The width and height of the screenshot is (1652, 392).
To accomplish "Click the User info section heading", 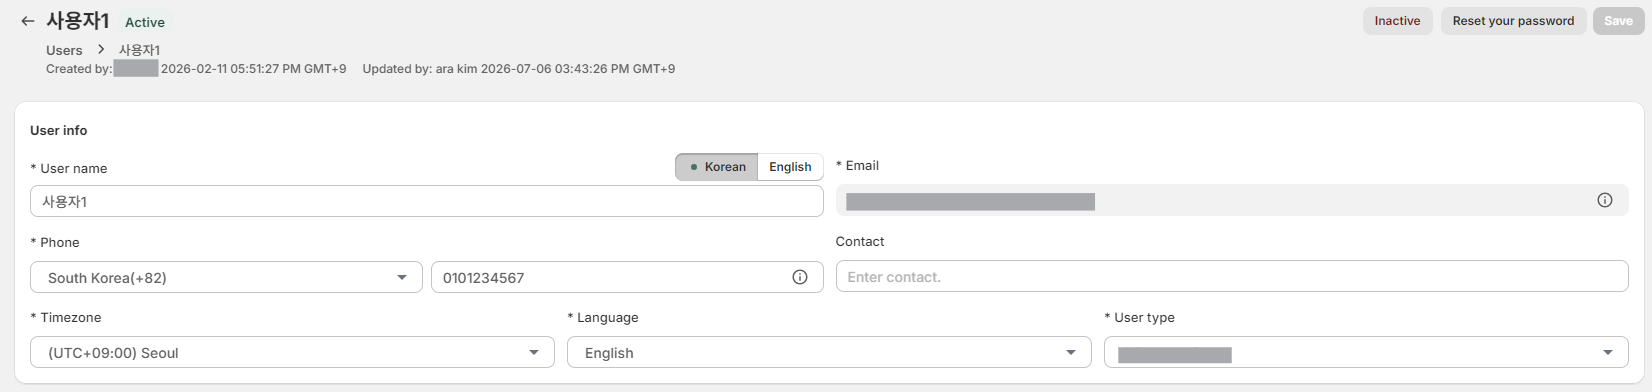I will [x=59, y=130].
